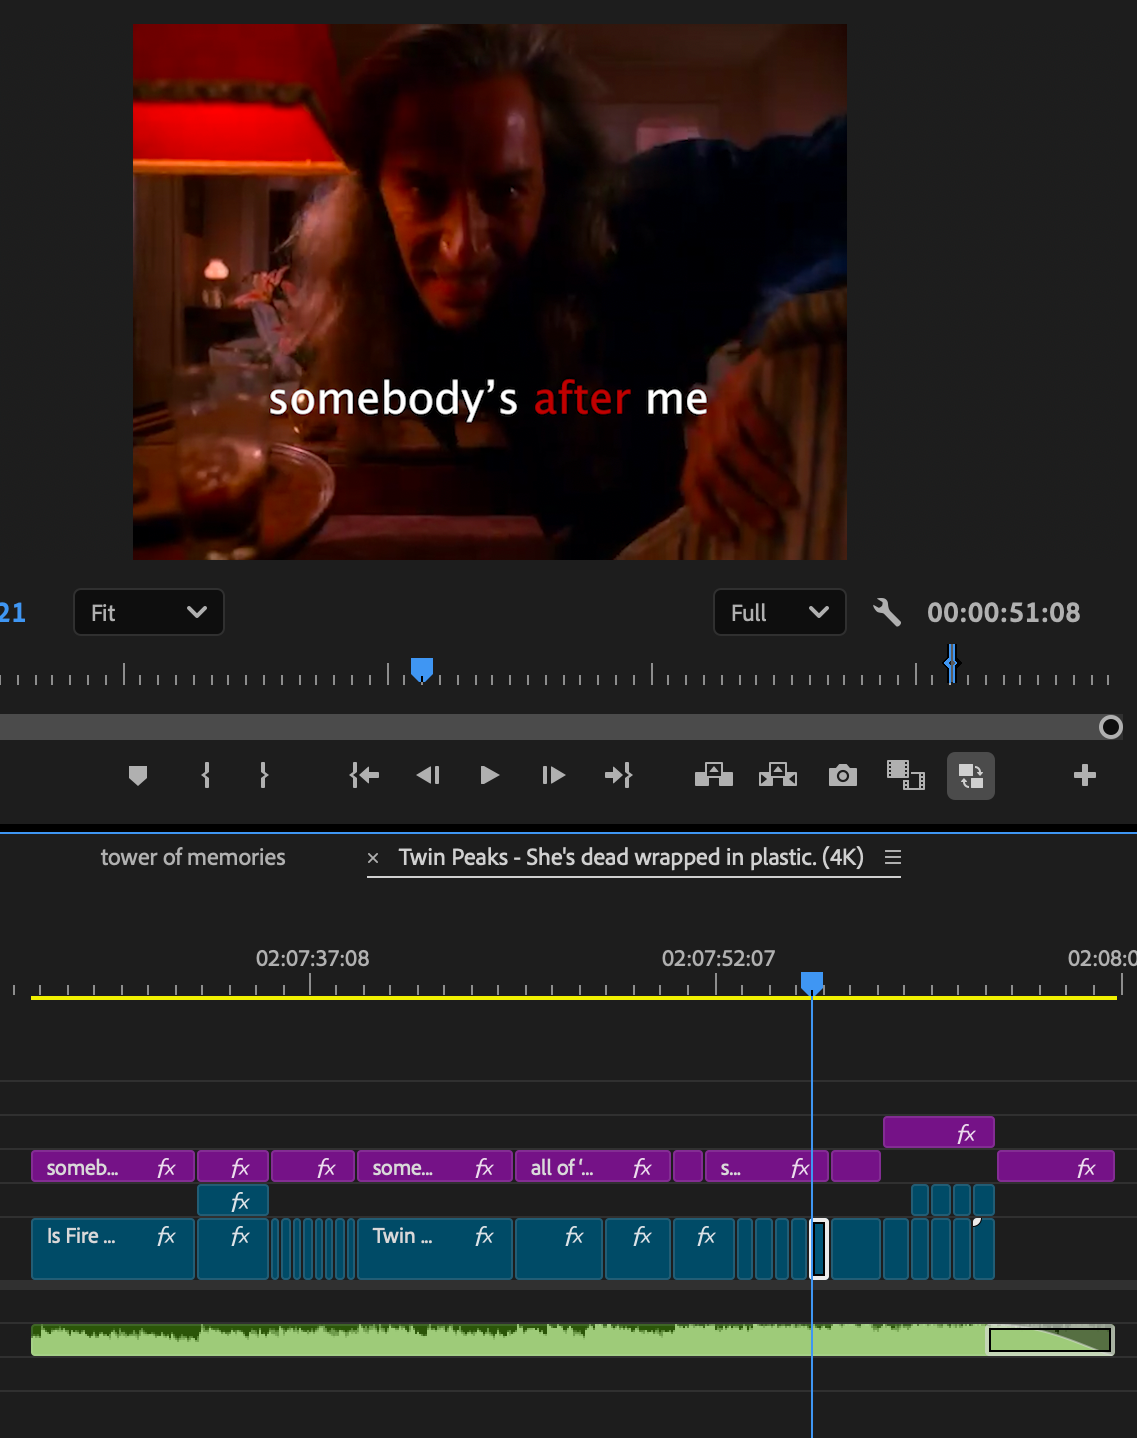Open Full playback resolution dropdown
The height and width of the screenshot is (1438, 1137).
tap(780, 612)
